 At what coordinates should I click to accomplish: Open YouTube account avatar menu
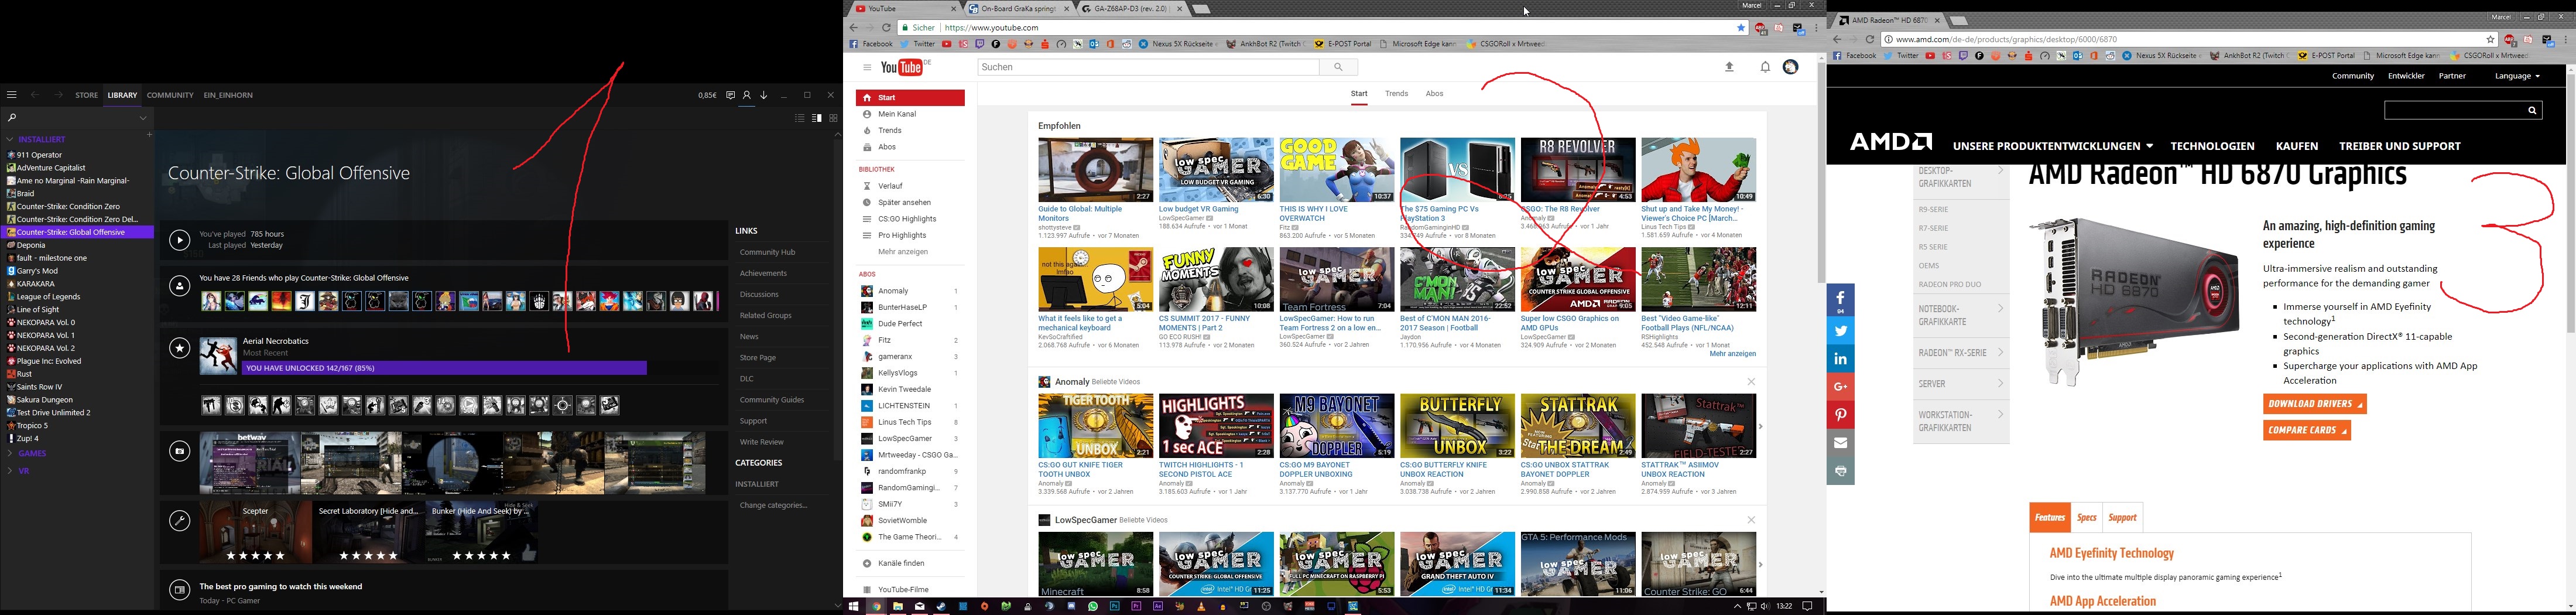tap(1791, 67)
